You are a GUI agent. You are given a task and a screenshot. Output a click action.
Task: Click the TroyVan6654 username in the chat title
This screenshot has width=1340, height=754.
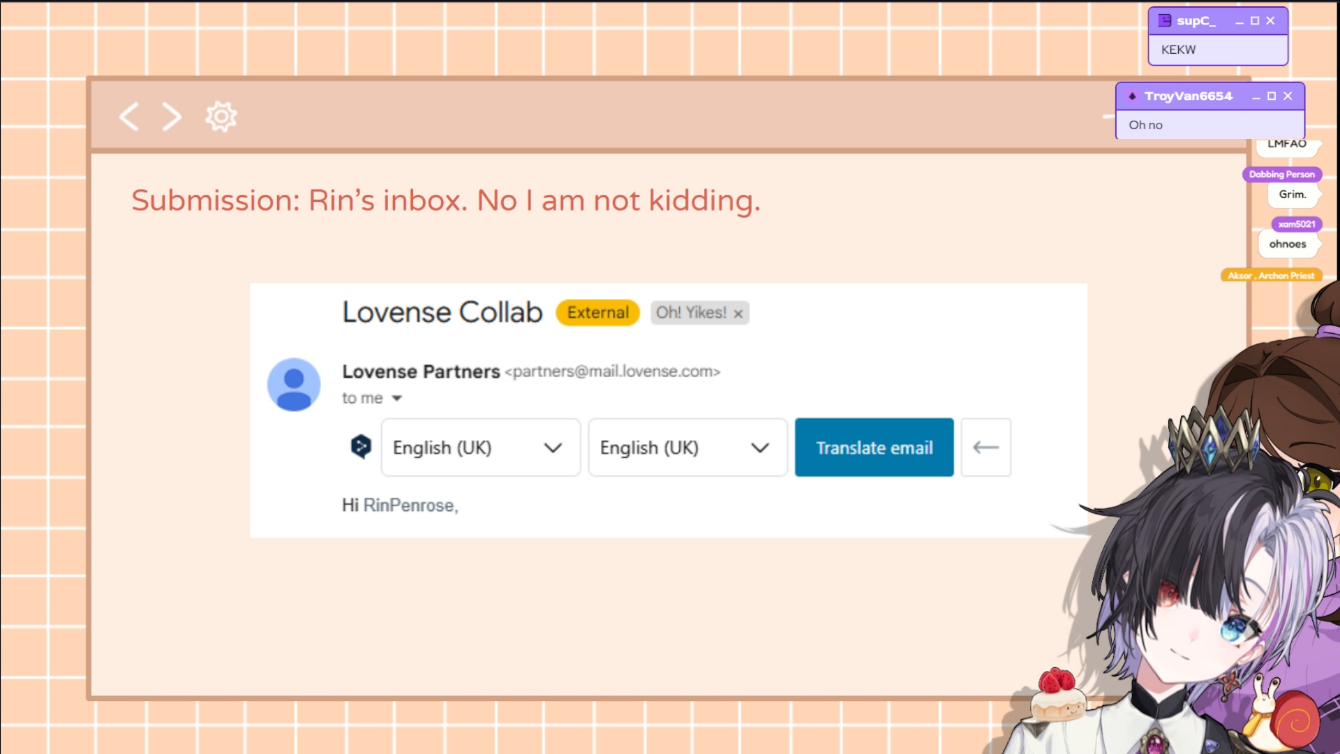(1189, 96)
